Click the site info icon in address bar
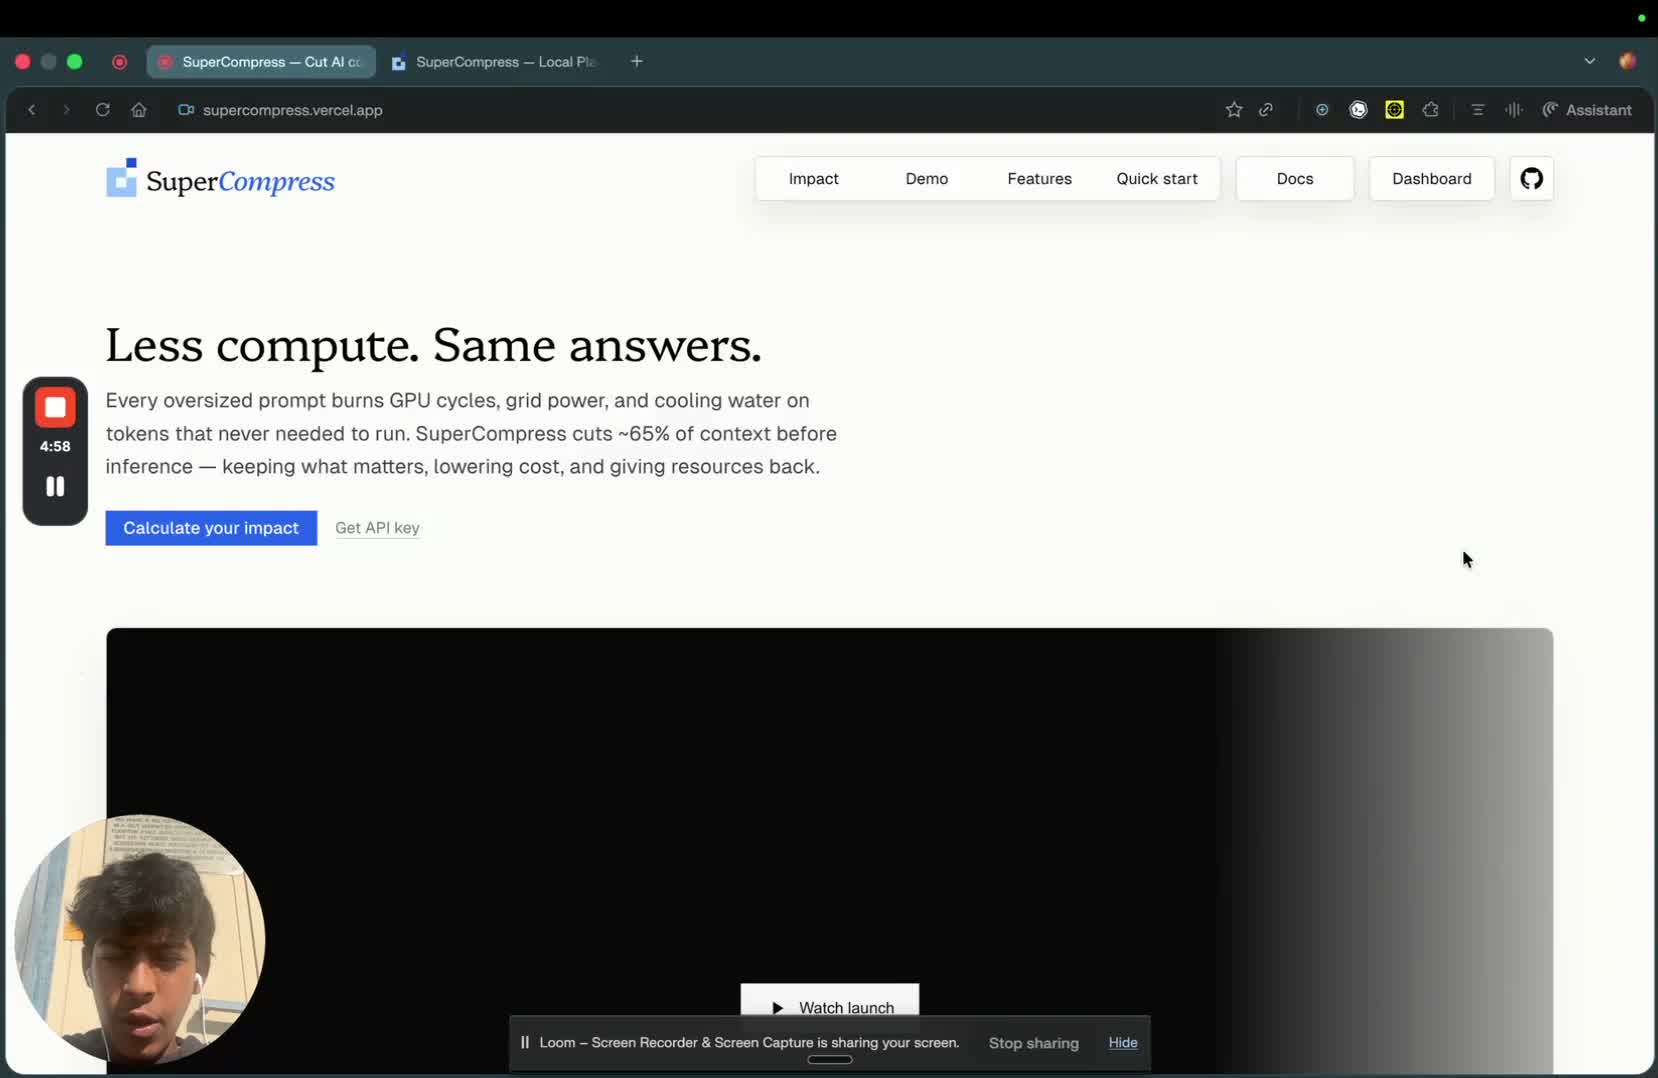Image resolution: width=1658 pixels, height=1078 pixels. click(185, 110)
